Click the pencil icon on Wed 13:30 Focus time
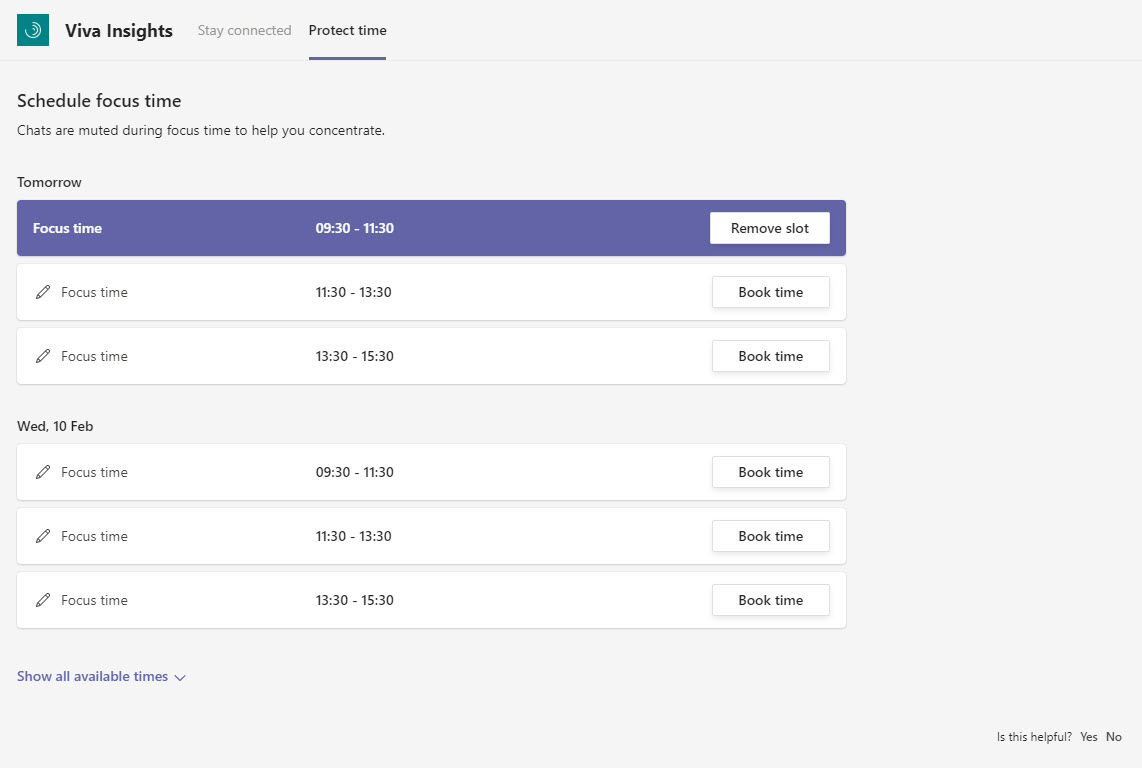This screenshot has width=1142, height=768. point(43,599)
